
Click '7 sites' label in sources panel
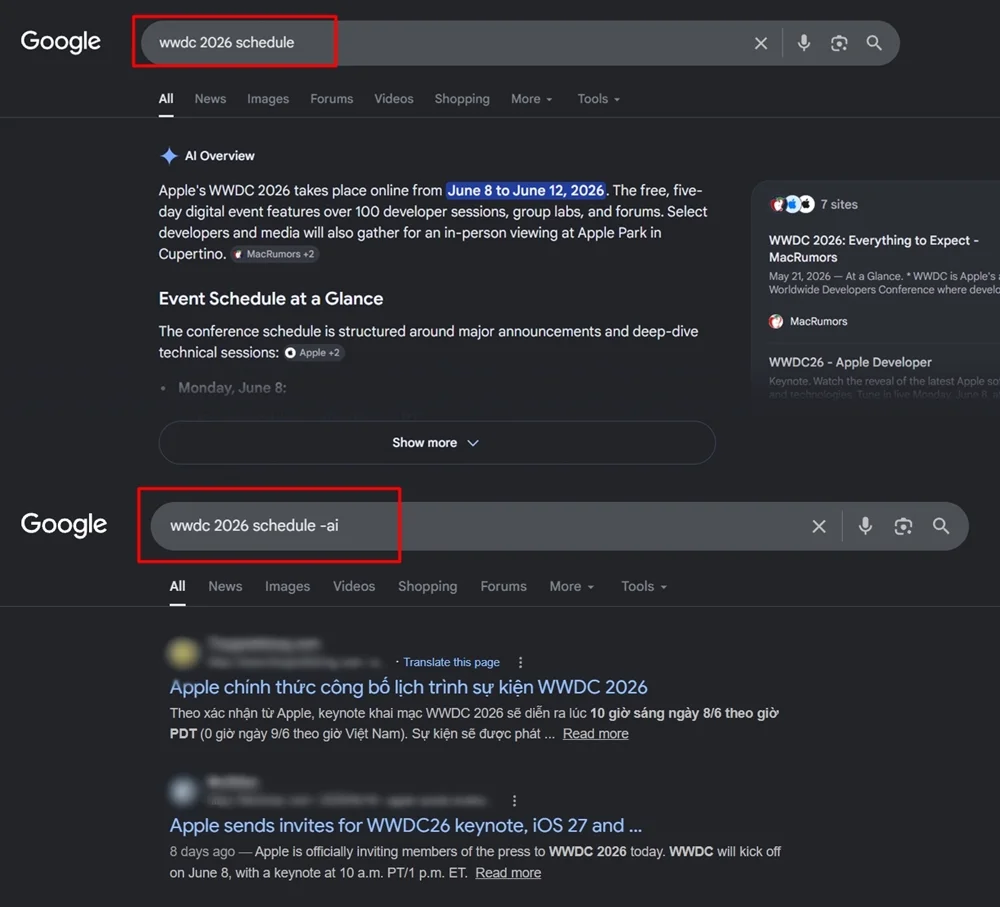coord(839,204)
